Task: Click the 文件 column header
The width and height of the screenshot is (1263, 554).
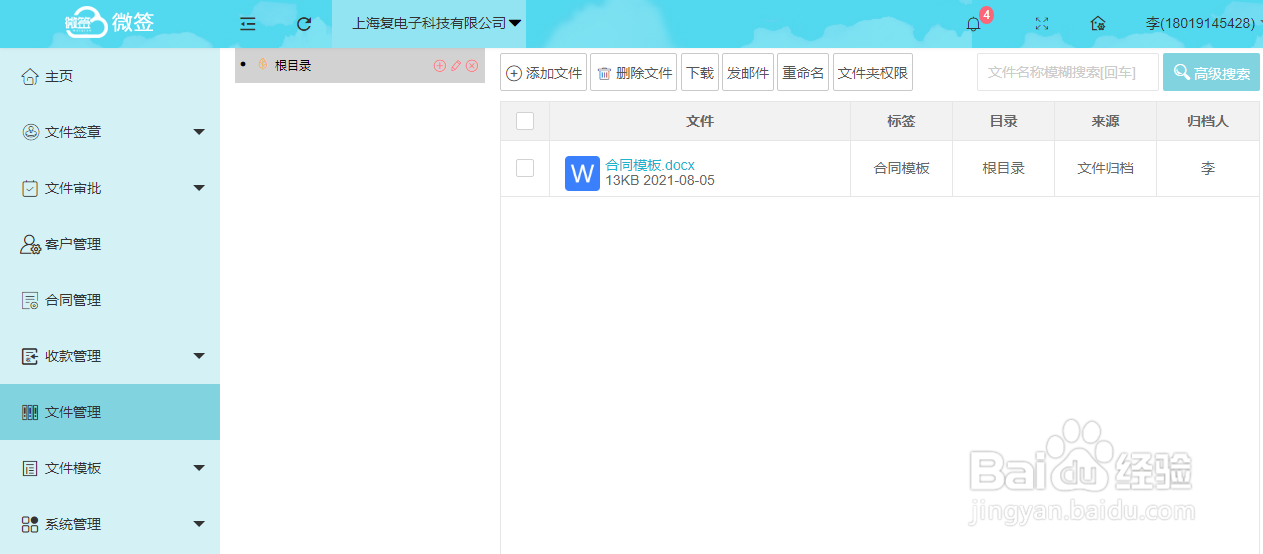Action: 700,121
